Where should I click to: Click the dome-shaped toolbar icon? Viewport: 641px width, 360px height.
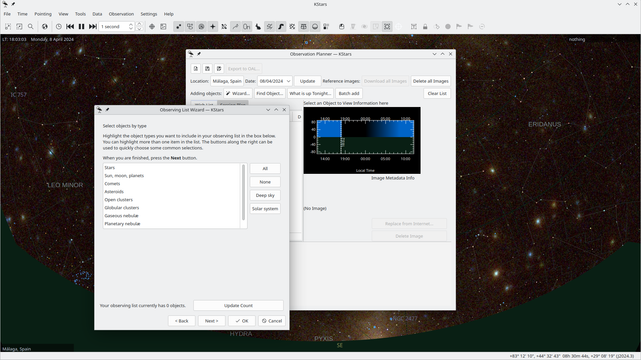coord(341,27)
